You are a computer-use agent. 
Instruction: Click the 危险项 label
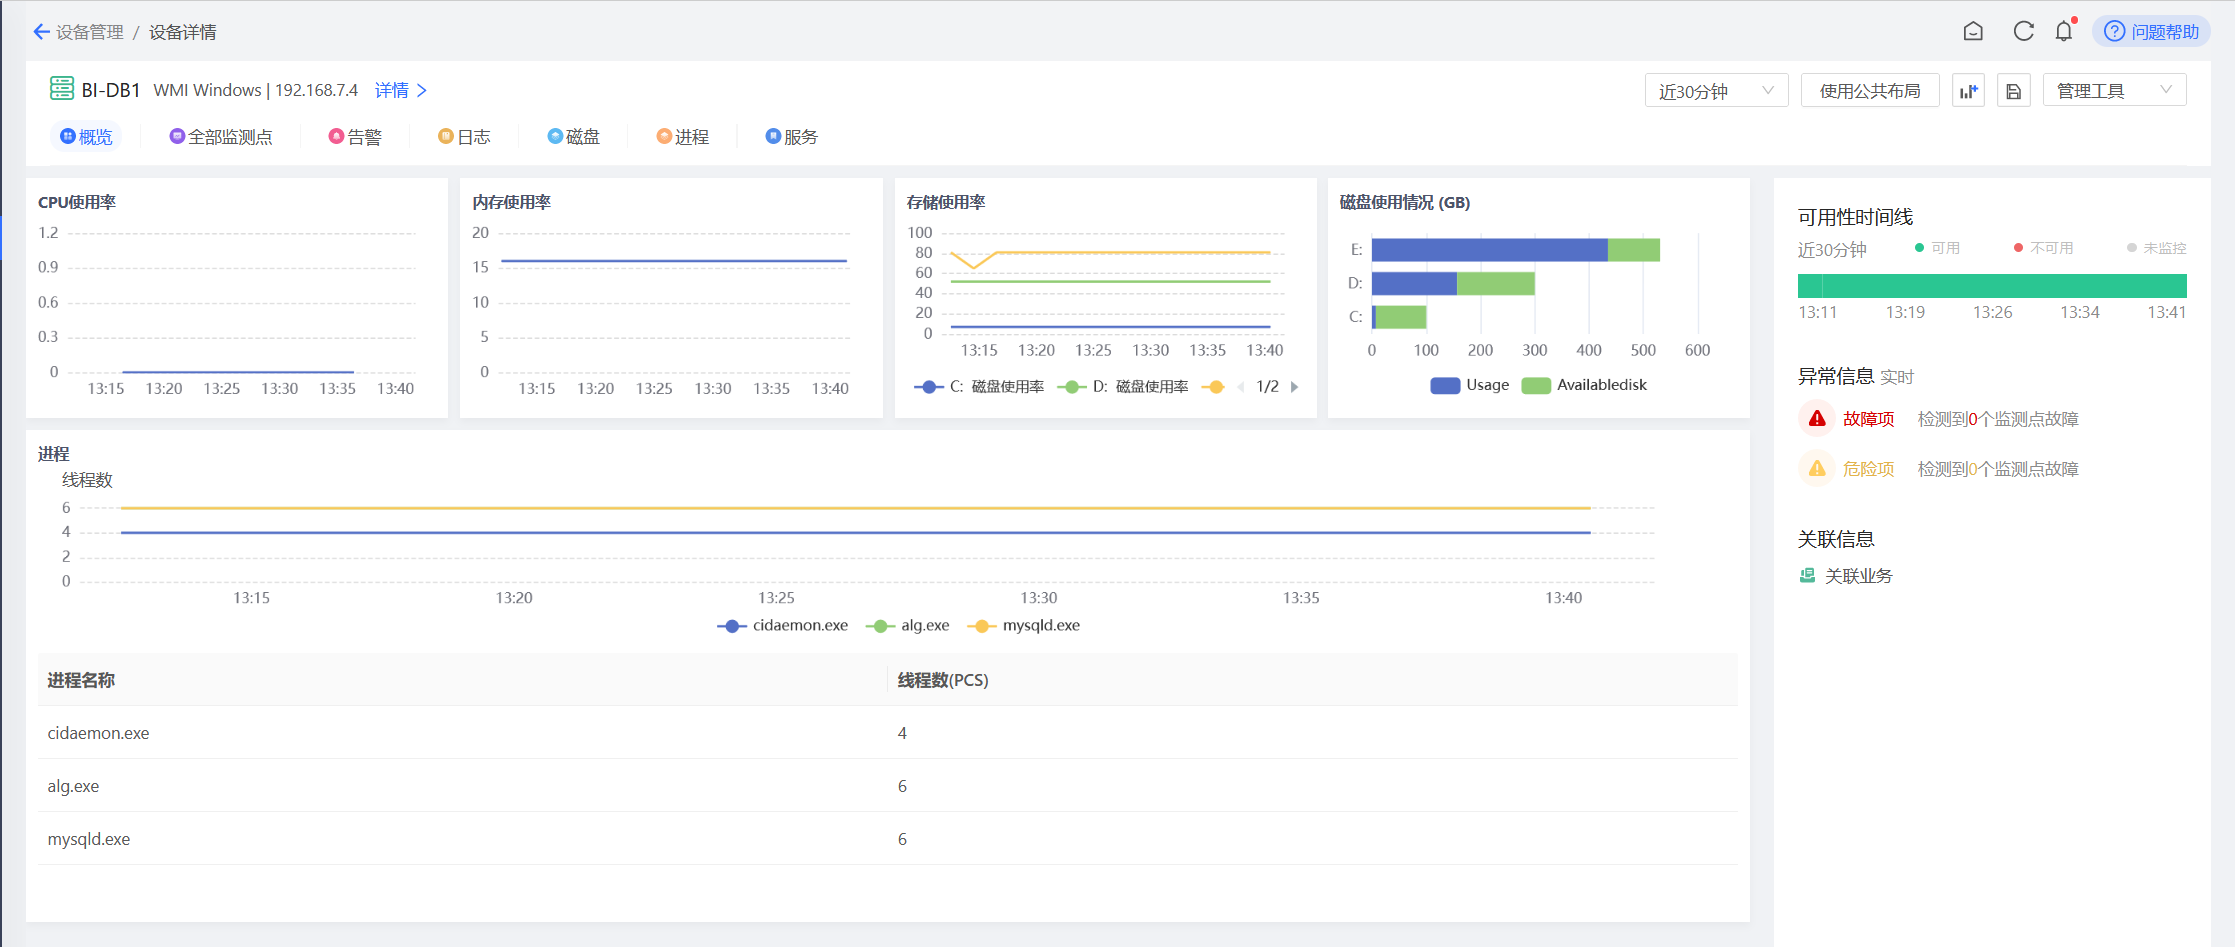click(1868, 468)
